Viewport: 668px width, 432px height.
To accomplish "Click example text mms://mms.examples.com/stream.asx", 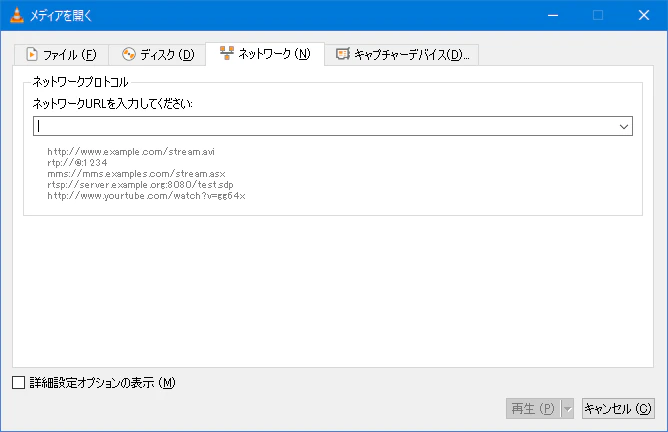I will (x=136, y=174).
